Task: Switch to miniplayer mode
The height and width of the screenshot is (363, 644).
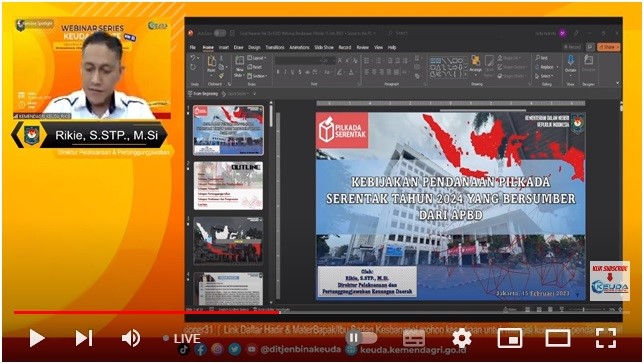Action: [510, 339]
